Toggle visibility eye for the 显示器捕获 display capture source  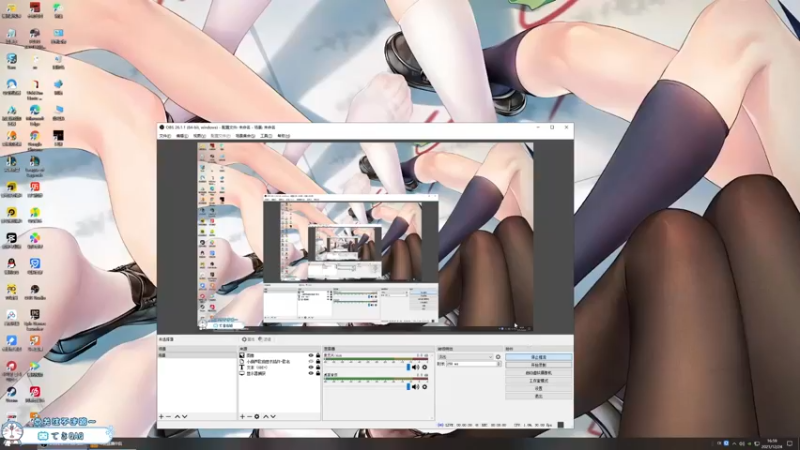pos(311,373)
